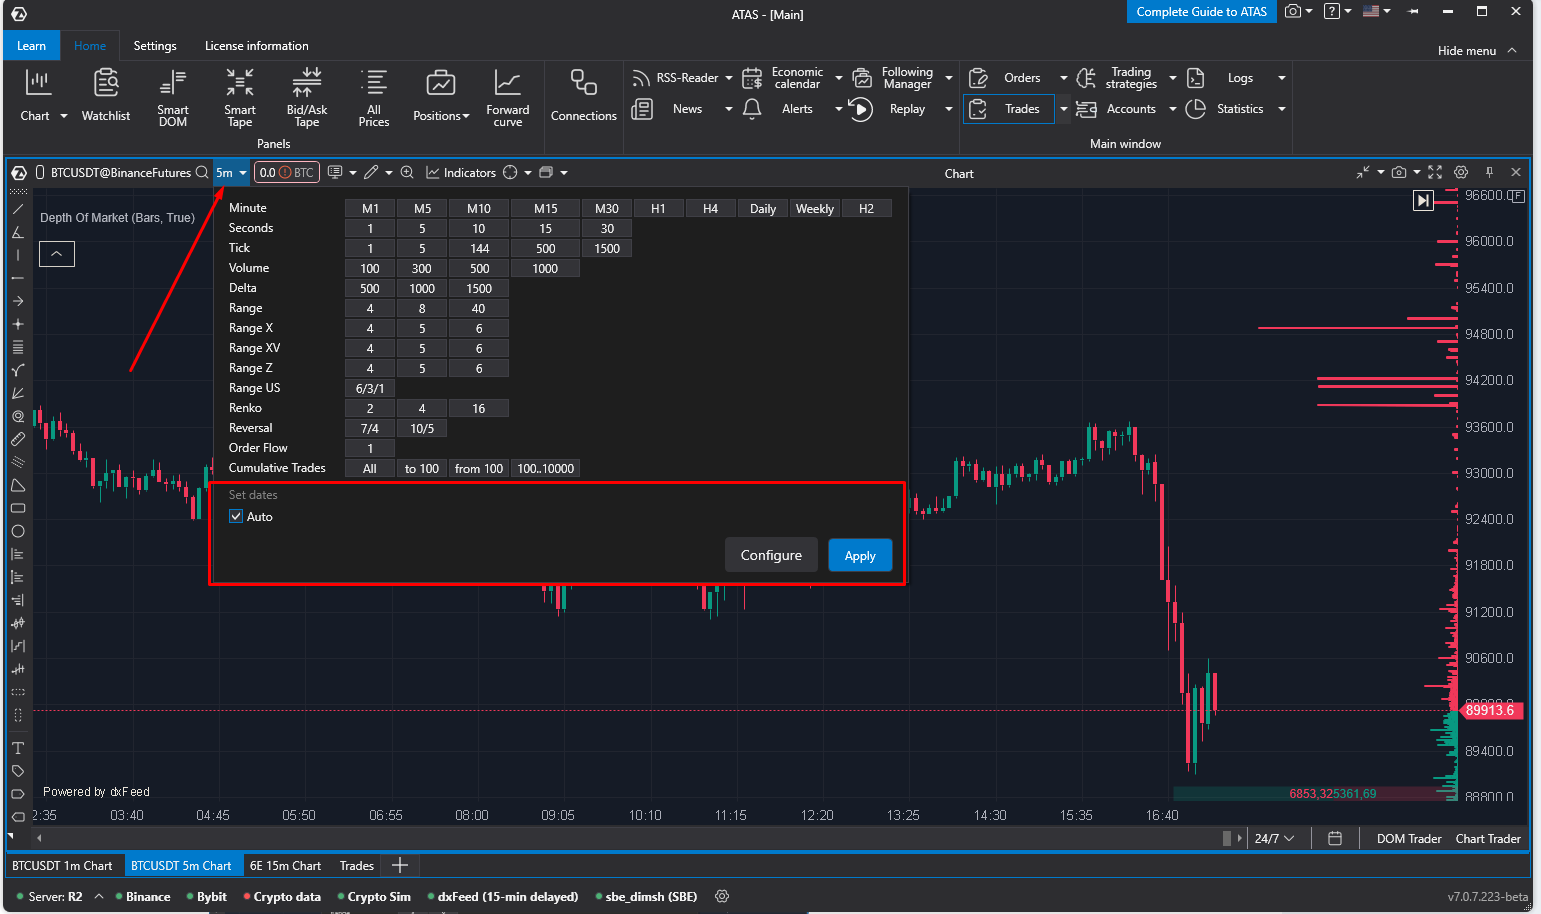Click the horizontal chart scrollbar thumb

[1227, 838]
